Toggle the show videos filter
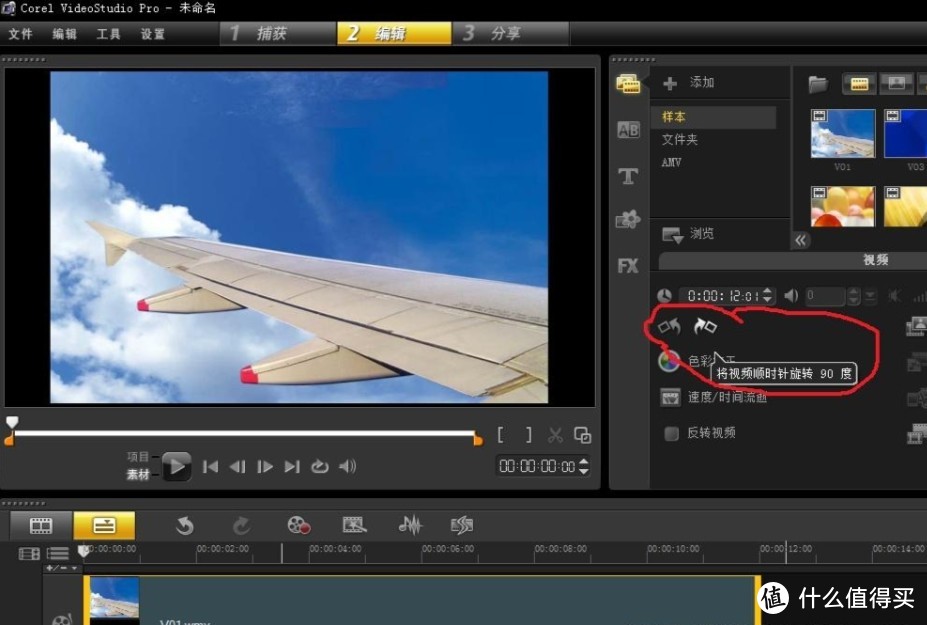Image resolution: width=927 pixels, height=625 pixels. [x=859, y=85]
